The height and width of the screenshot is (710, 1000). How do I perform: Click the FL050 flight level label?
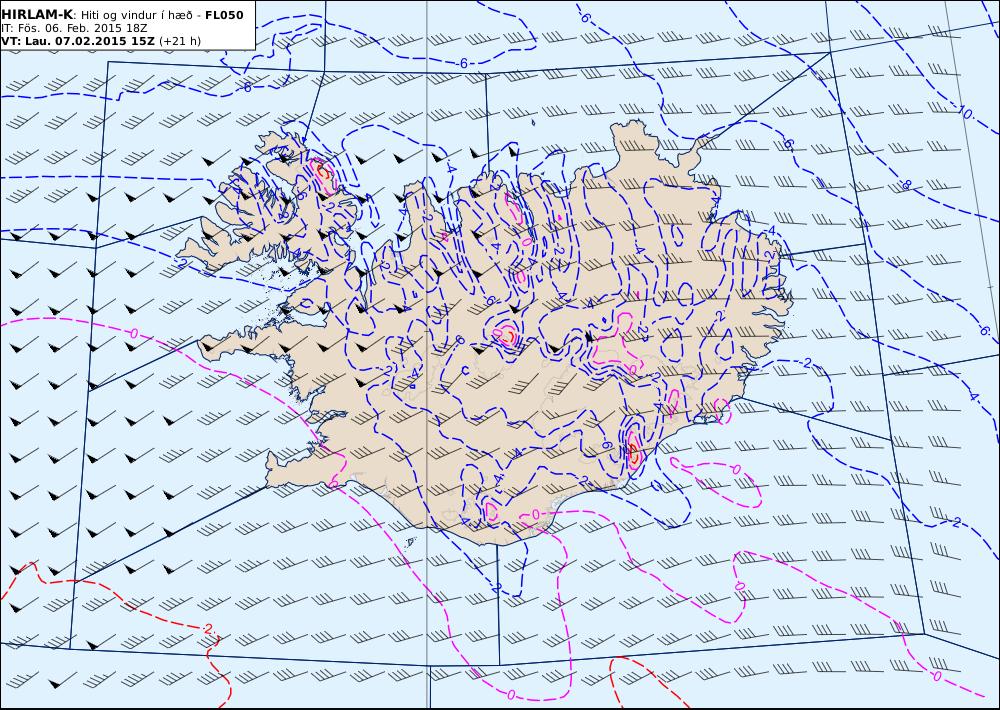point(224,15)
